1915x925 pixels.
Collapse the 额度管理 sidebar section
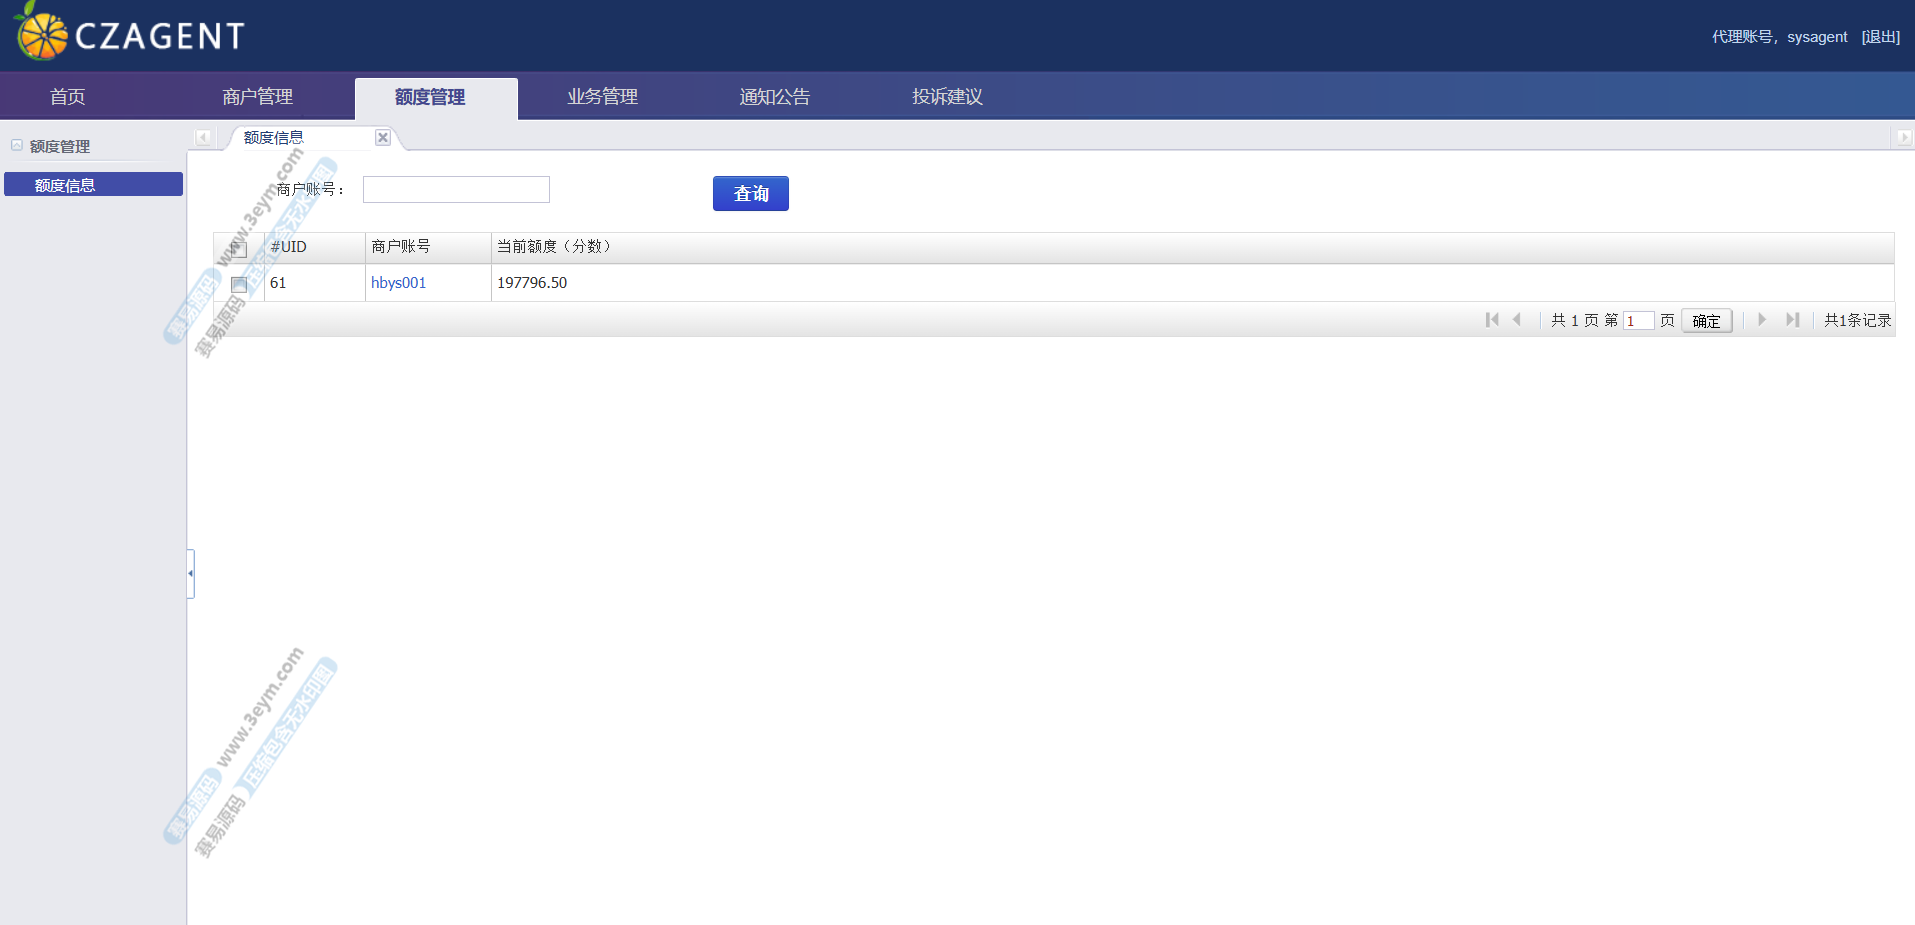pyautogui.click(x=17, y=146)
